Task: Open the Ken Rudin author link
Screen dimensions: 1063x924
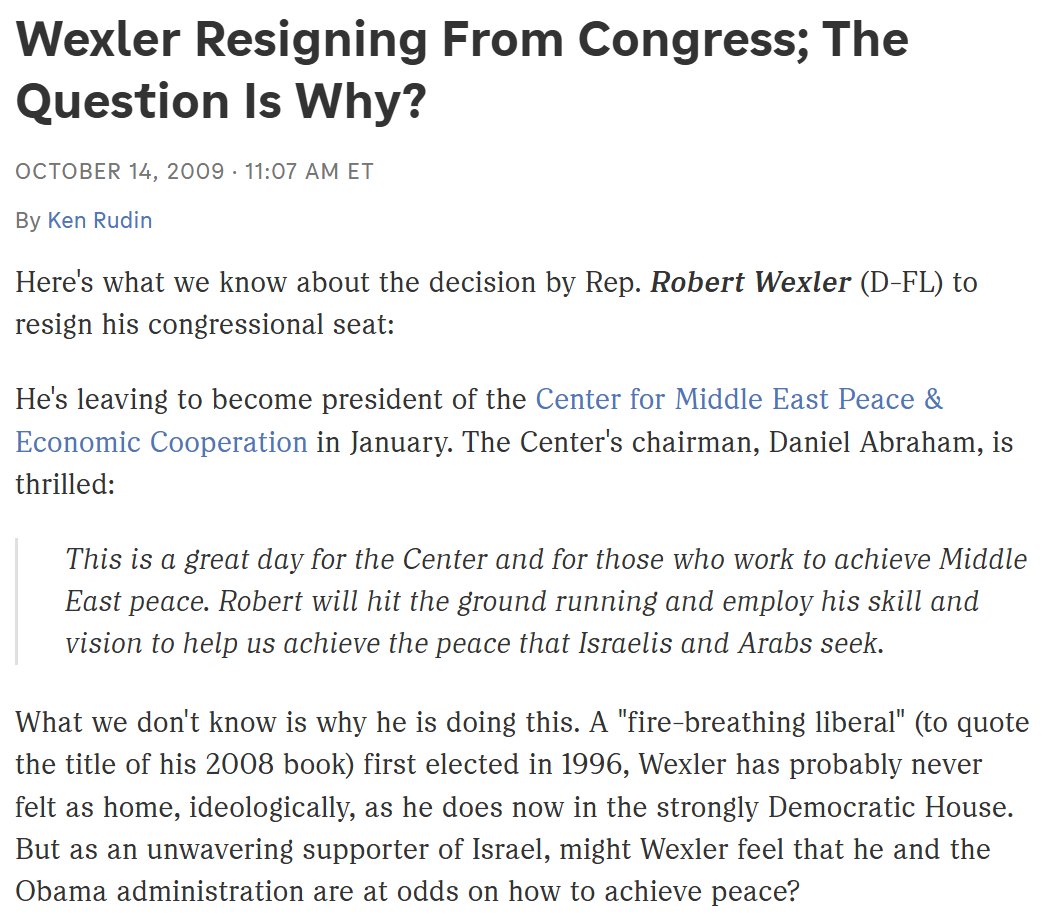Action: pos(99,220)
